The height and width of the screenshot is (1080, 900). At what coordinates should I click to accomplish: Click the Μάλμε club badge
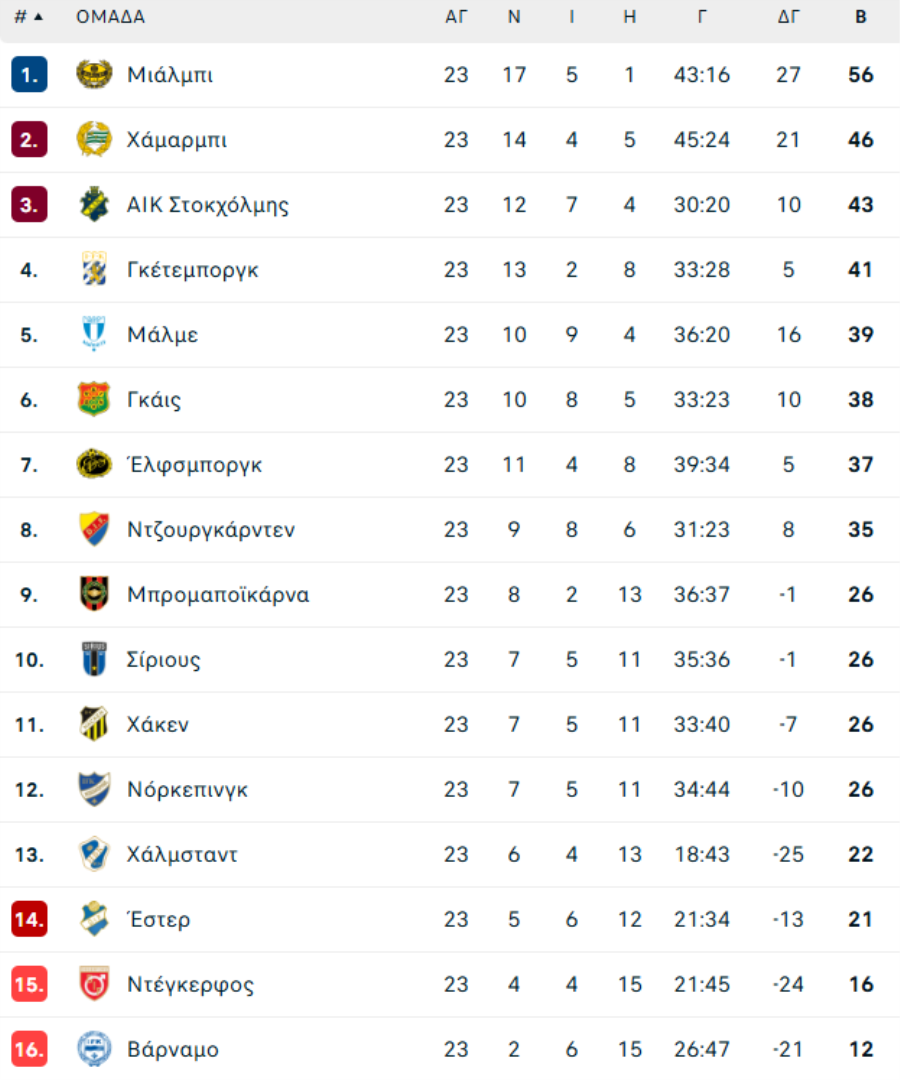point(94,334)
